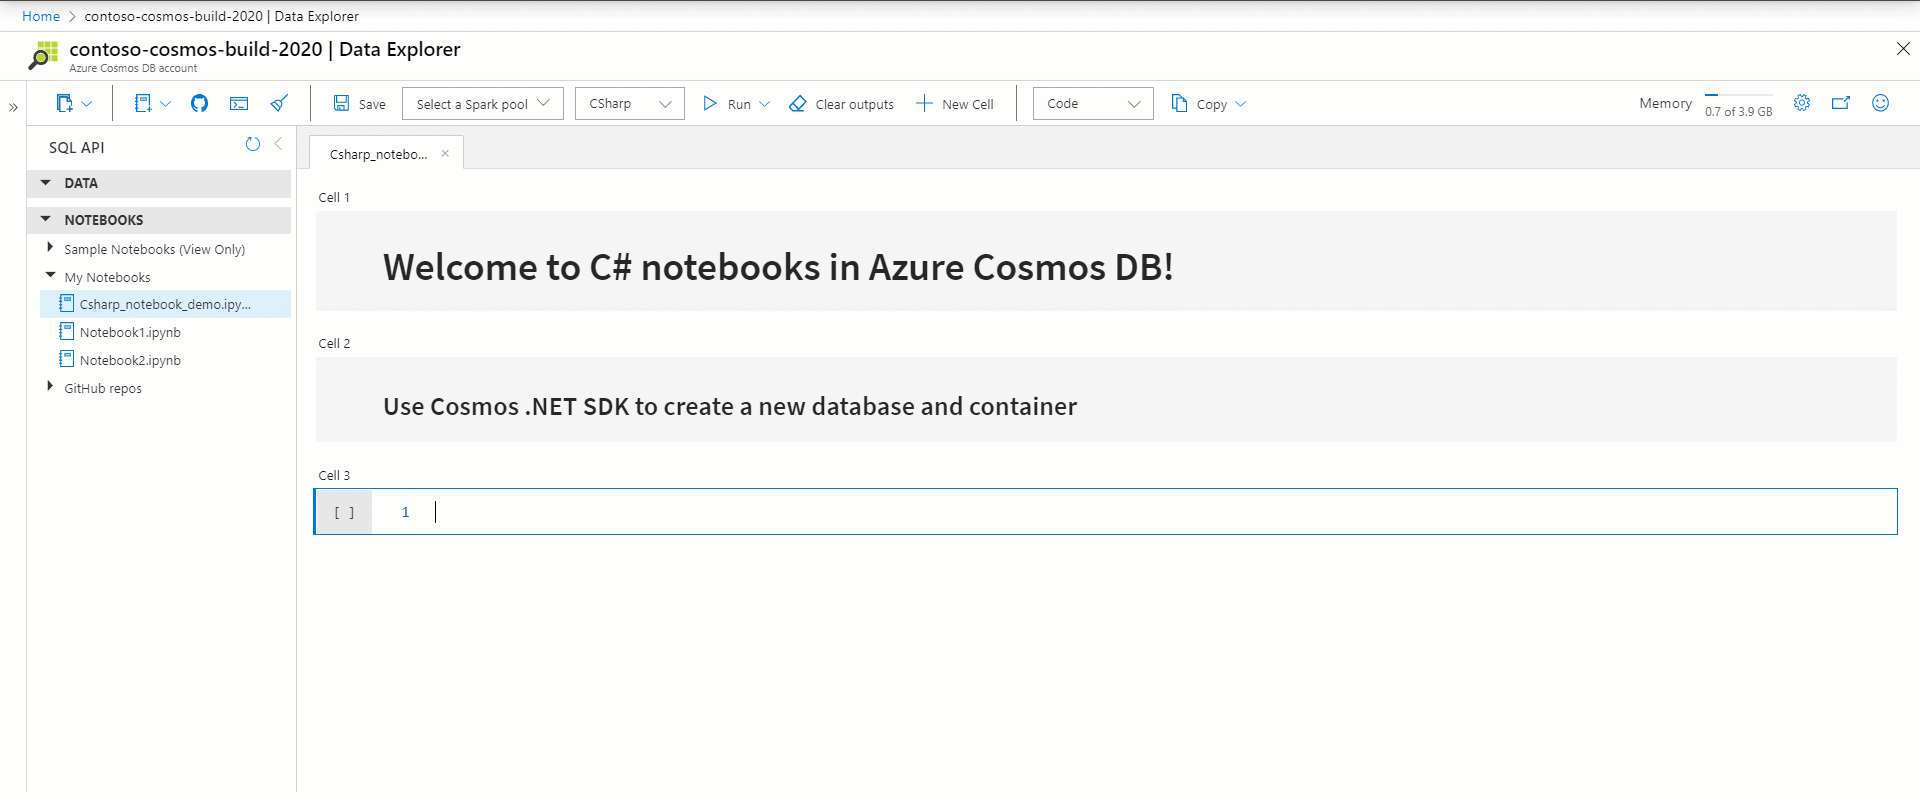Click the New Cell plus icon
Viewport: 1920px width, 792px height.
click(924, 103)
